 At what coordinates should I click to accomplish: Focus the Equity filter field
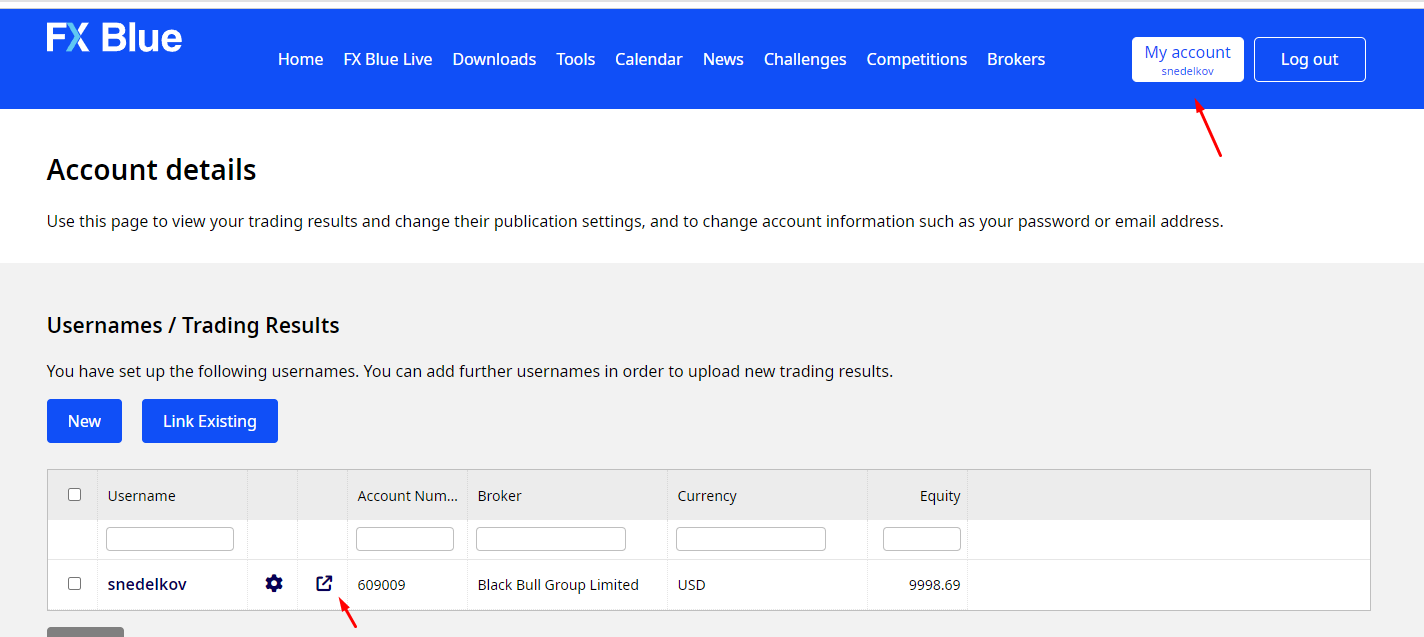coord(922,539)
